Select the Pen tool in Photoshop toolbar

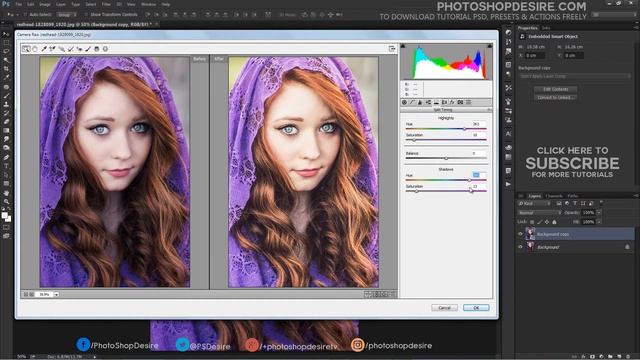[x=6, y=157]
